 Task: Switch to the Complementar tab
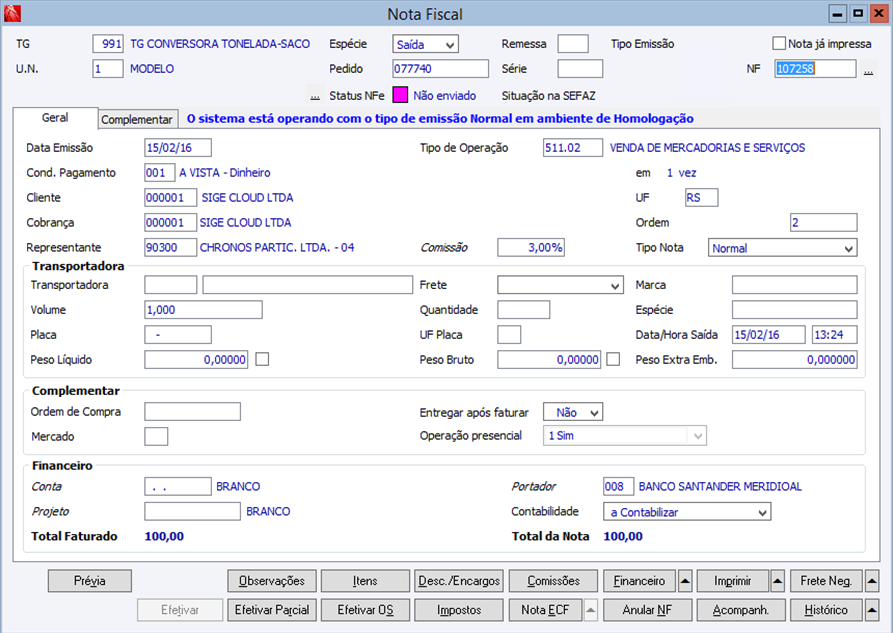coord(138,119)
